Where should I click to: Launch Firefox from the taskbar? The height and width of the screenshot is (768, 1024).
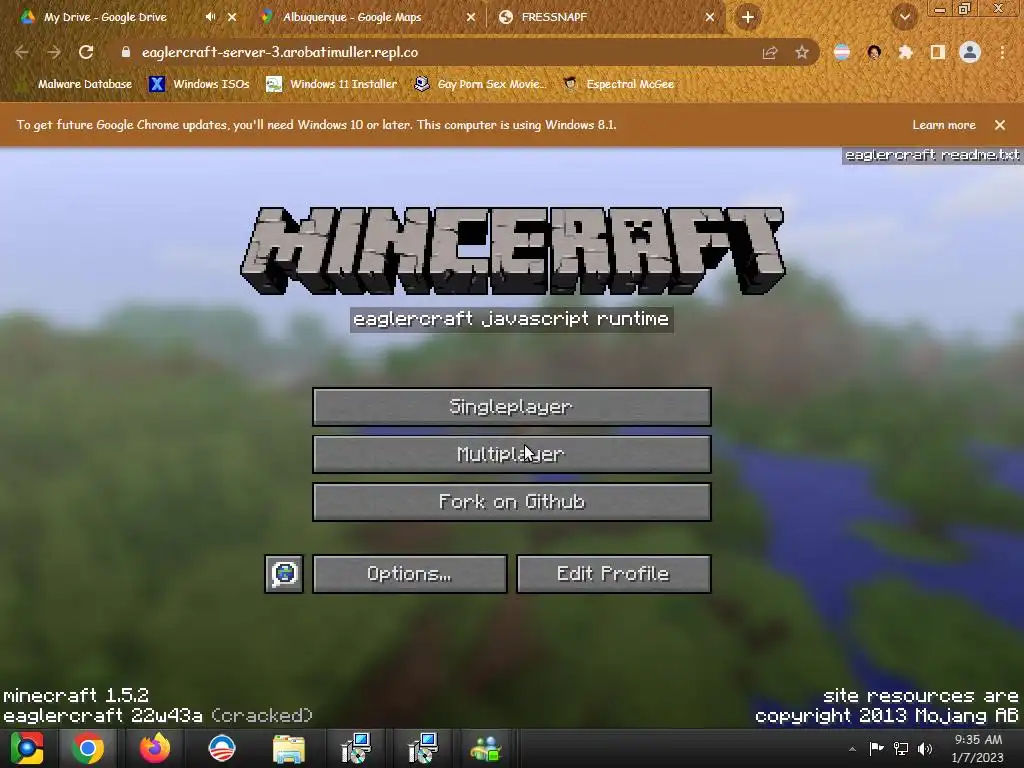(155, 748)
